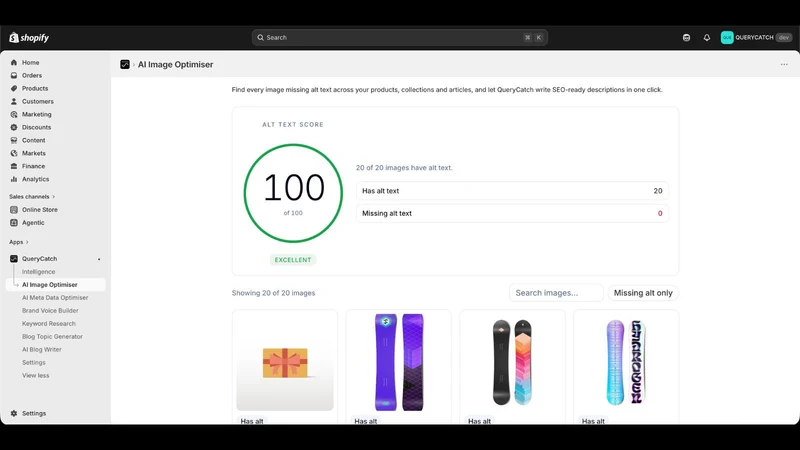The height and width of the screenshot is (450, 800).
Task: Click the Agentic channel icon
Action: pos(14,222)
